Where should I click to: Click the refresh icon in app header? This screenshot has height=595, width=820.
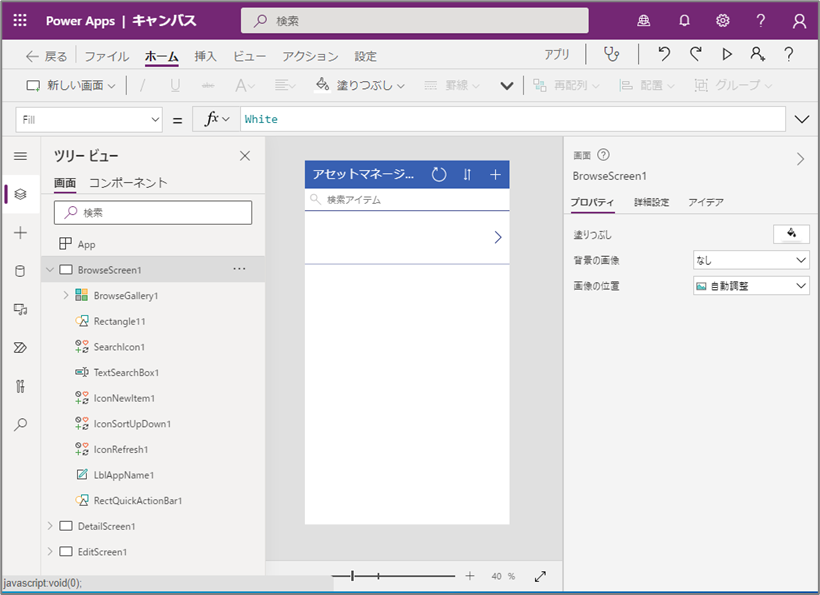pyautogui.click(x=439, y=175)
